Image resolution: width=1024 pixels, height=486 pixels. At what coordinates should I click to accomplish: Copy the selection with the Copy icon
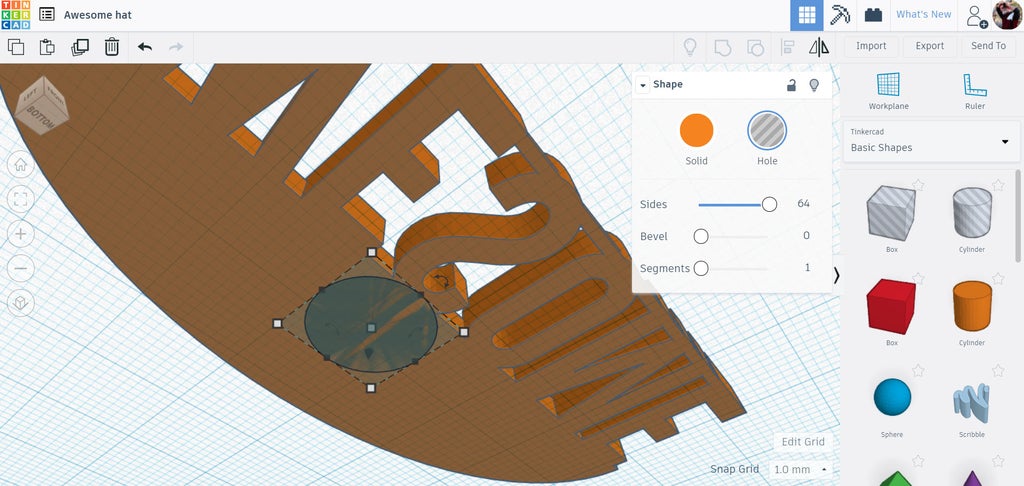16,47
